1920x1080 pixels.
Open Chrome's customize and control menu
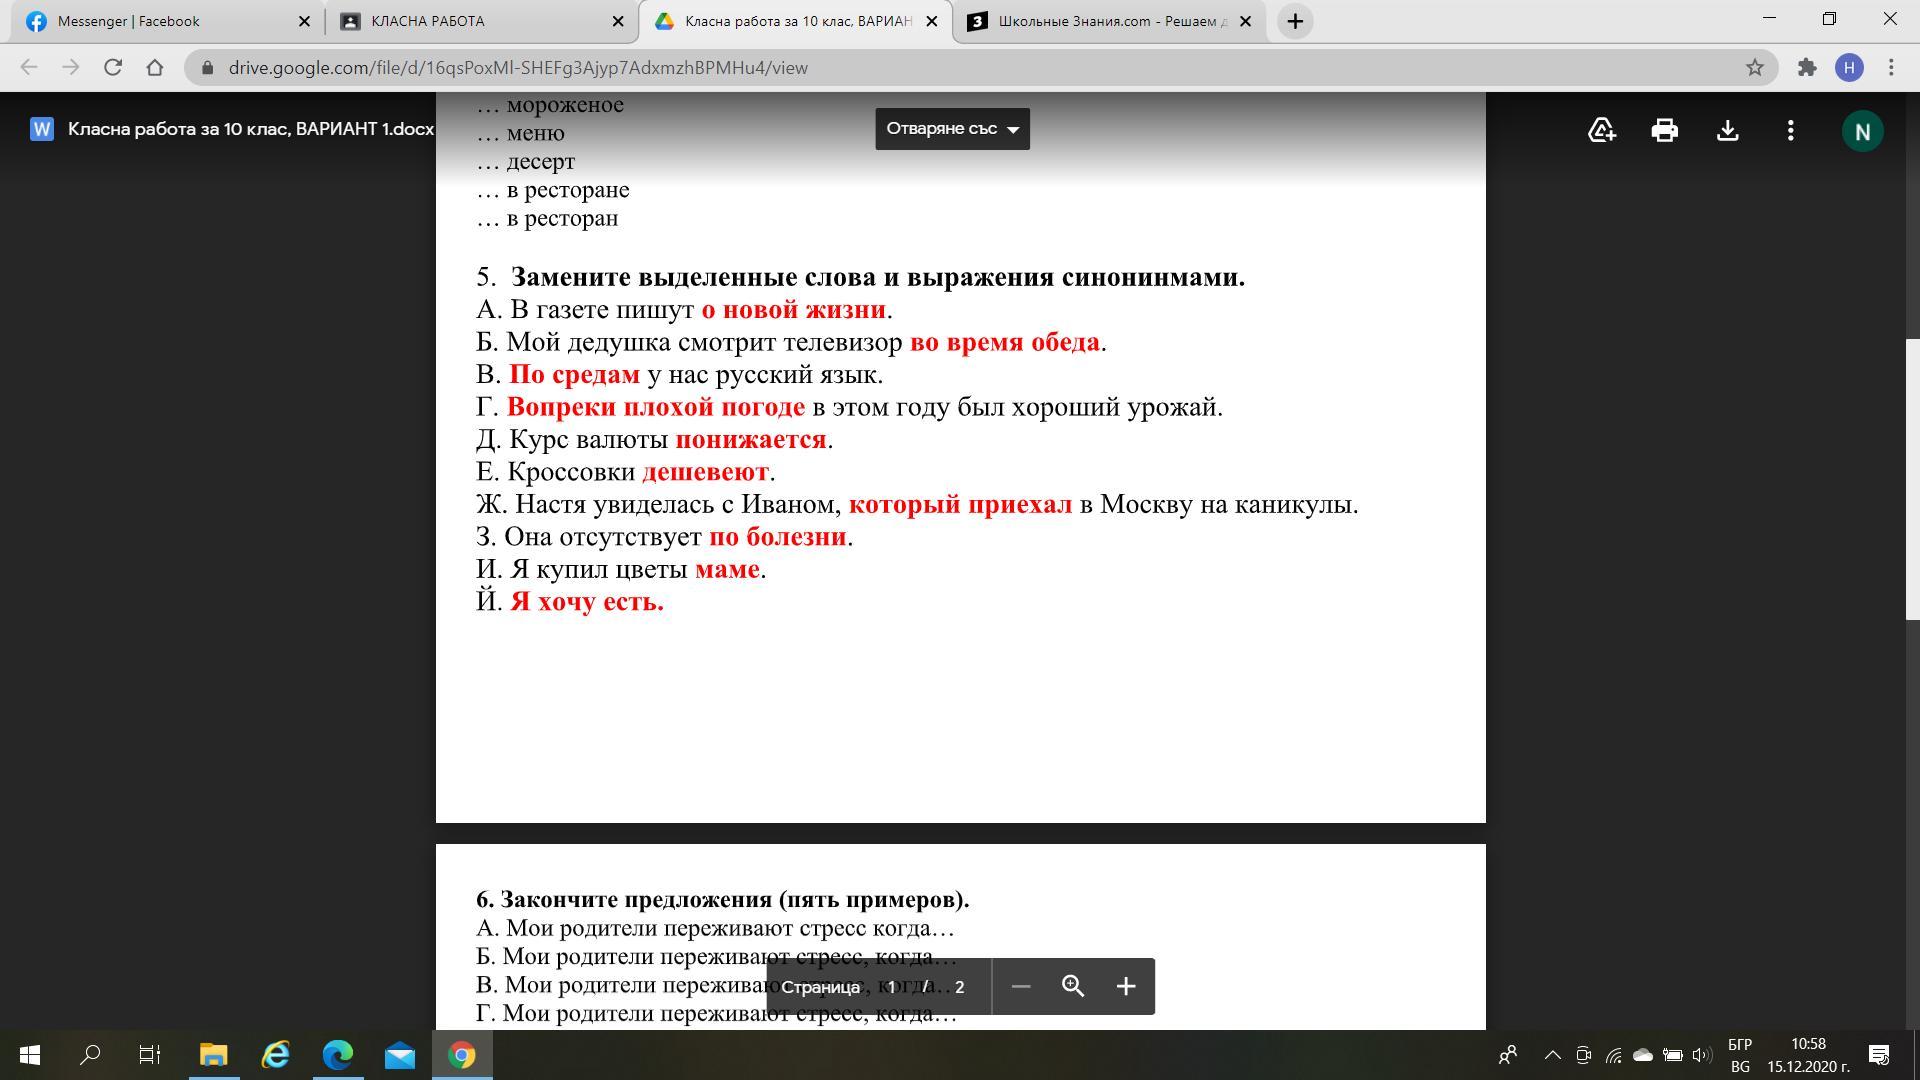coord(1891,67)
